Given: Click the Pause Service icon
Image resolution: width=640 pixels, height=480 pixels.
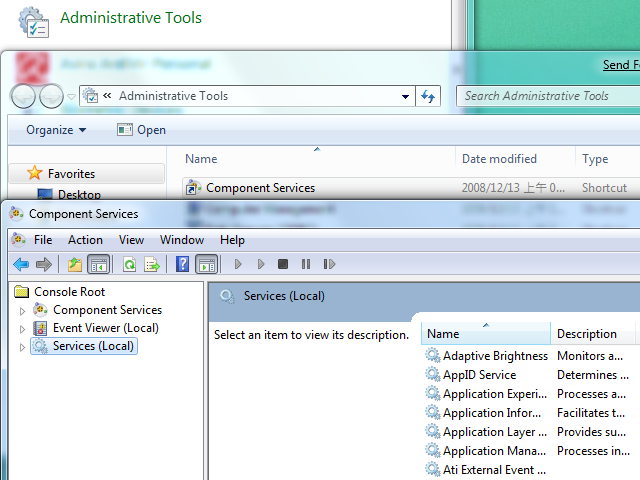Looking at the screenshot, I should [x=306, y=264].
